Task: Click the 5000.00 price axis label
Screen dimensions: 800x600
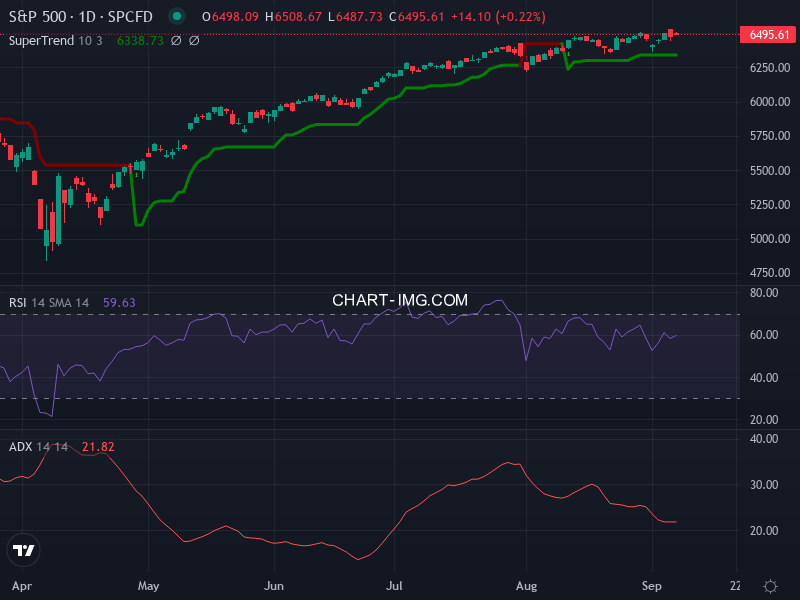Action: tap(770, 239)
